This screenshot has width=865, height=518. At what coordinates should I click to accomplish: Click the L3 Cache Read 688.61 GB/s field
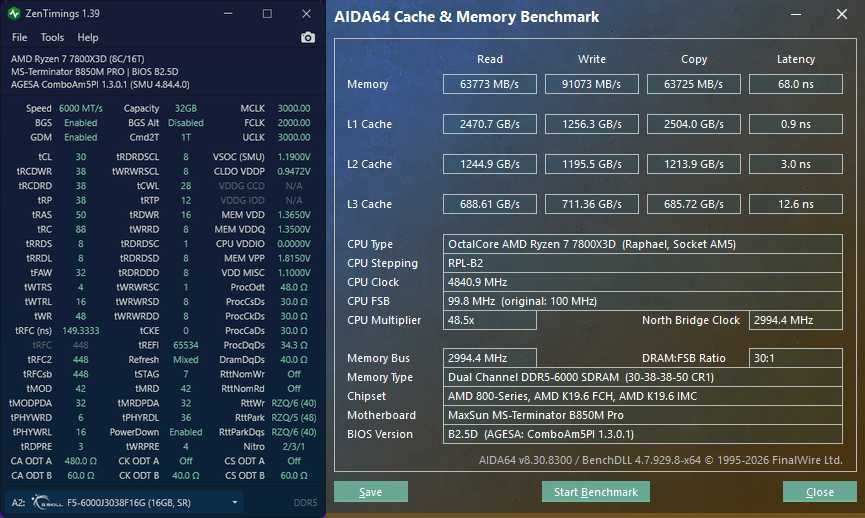pyautogui.click(x=490, y=204)
